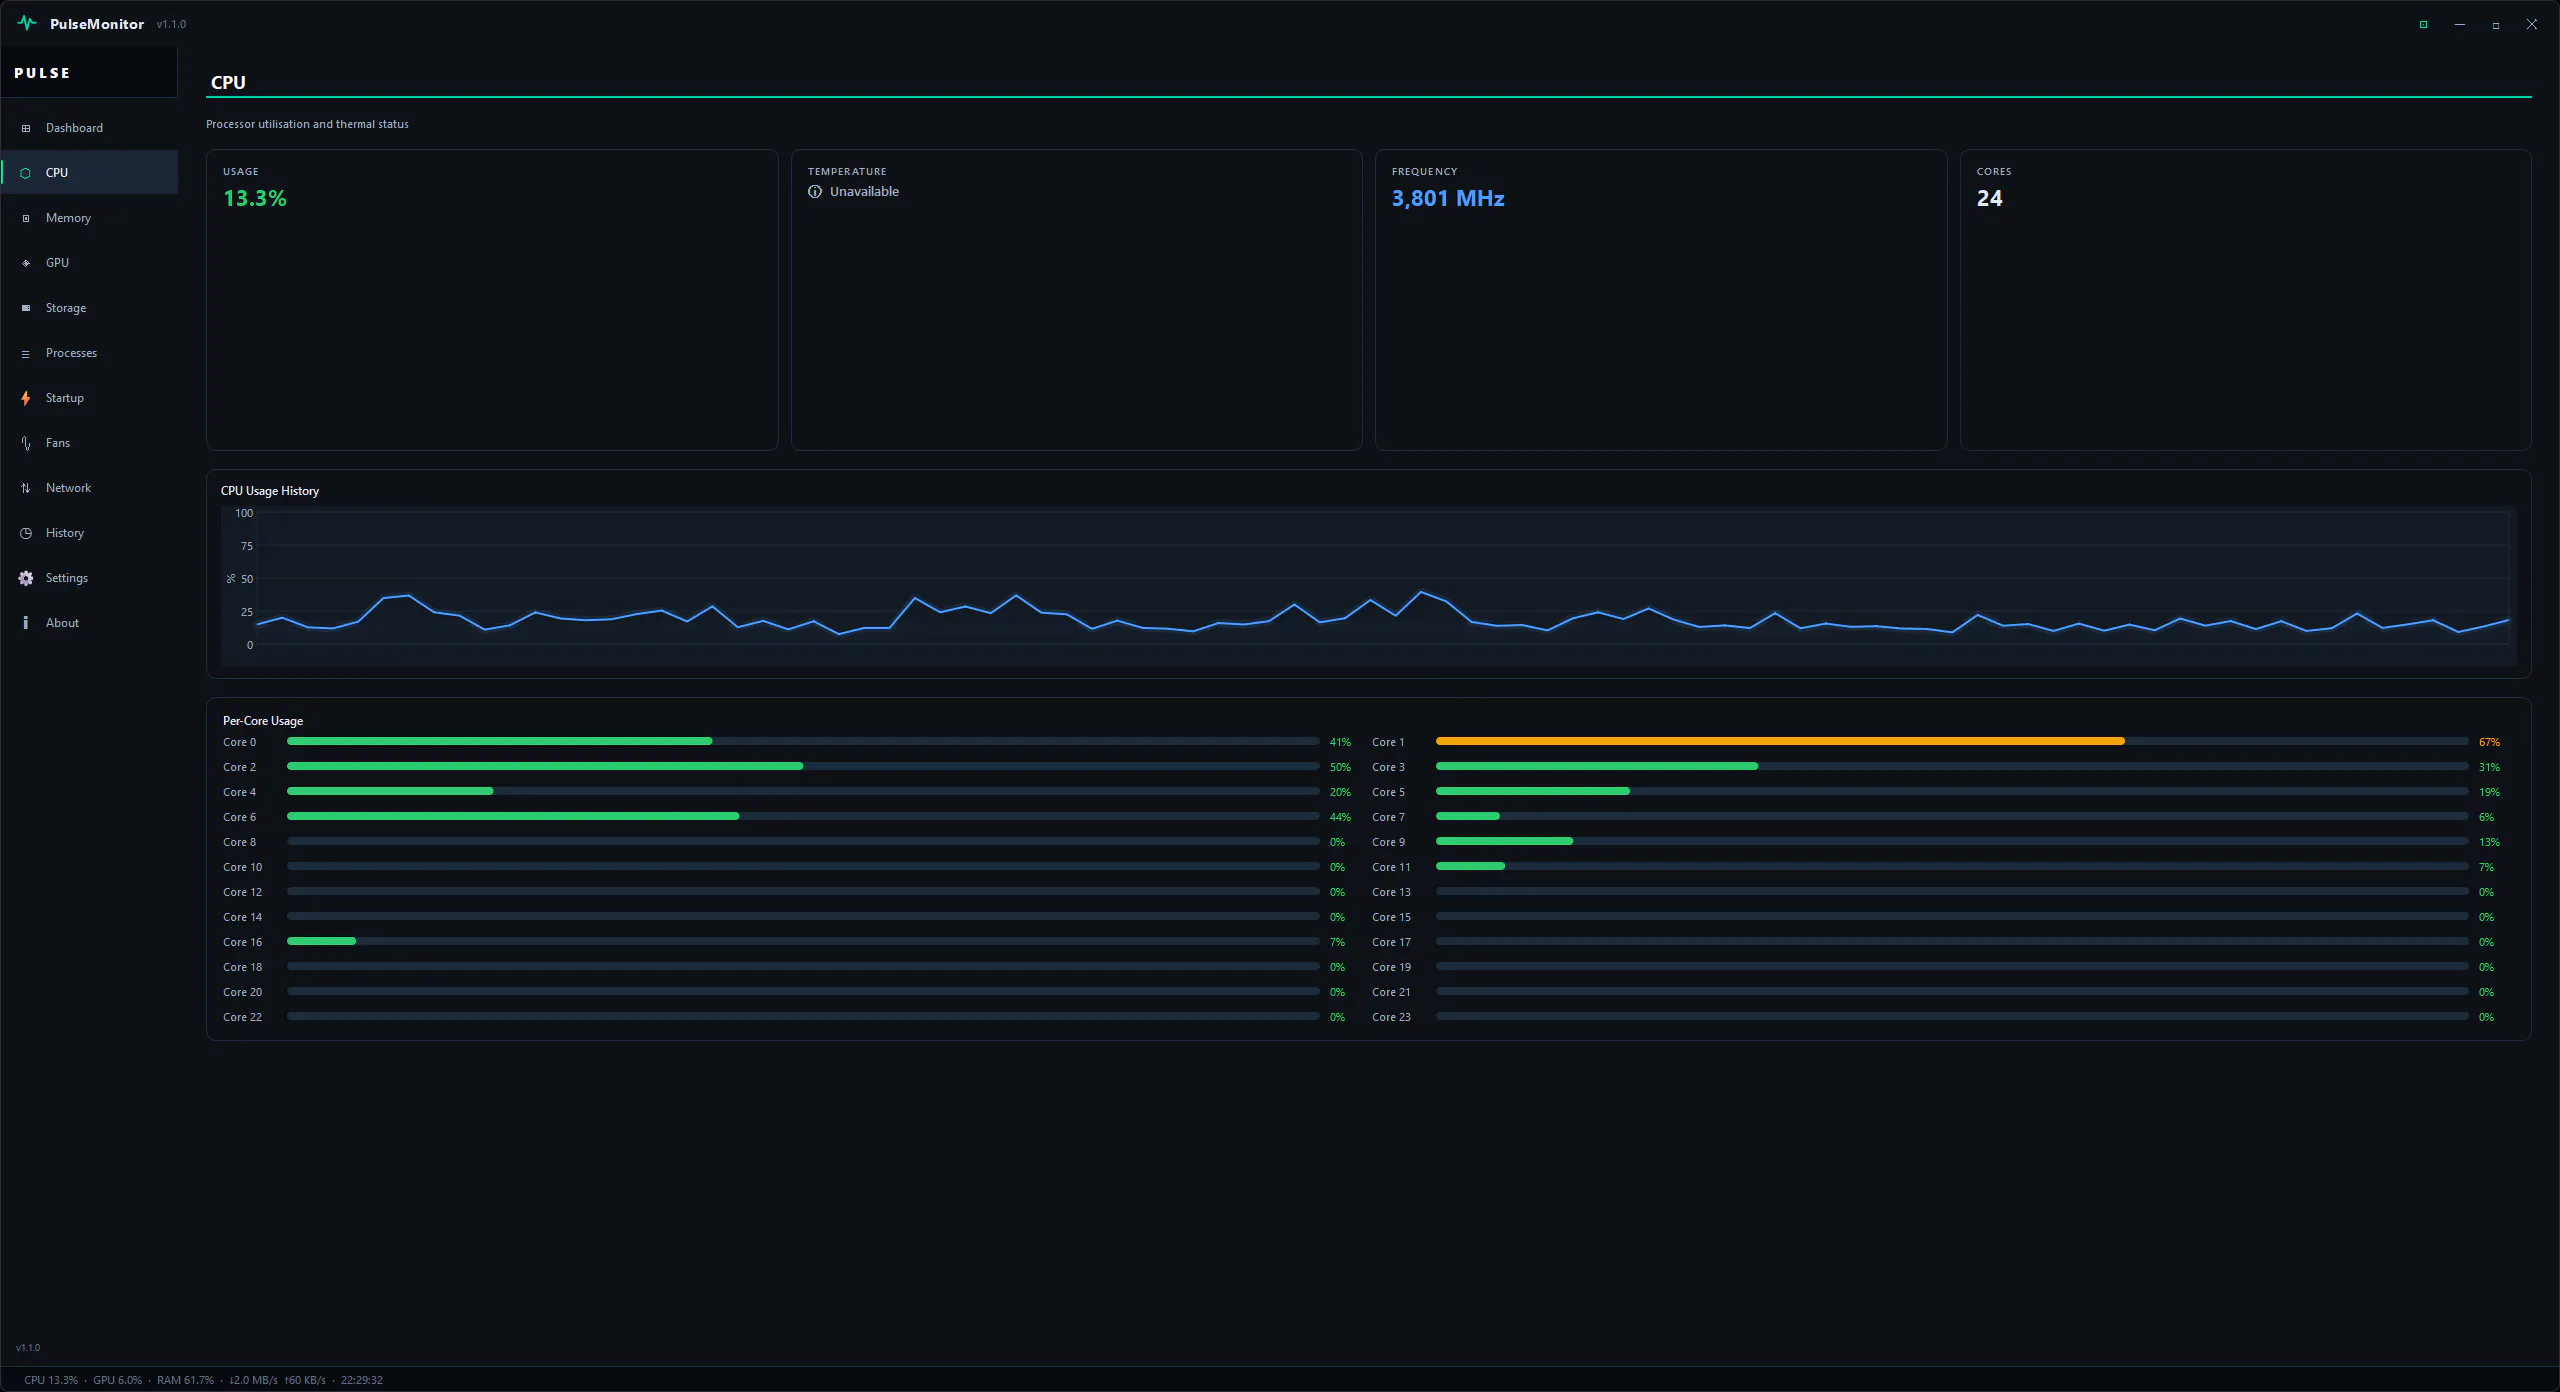
Task: Click the Unavailable temperature text
Action: coord(864,192)
